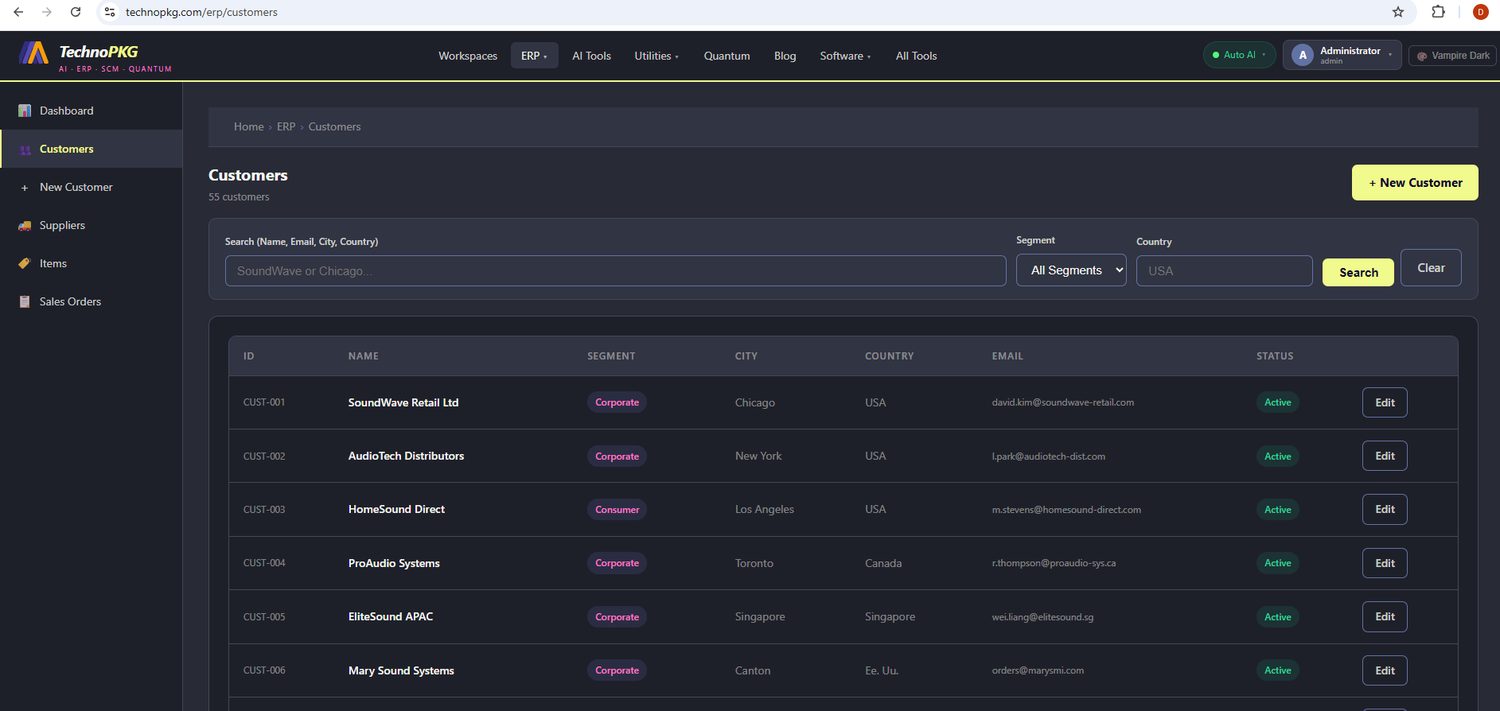Click the Administrator avatar circle A

coord(1302,56)
